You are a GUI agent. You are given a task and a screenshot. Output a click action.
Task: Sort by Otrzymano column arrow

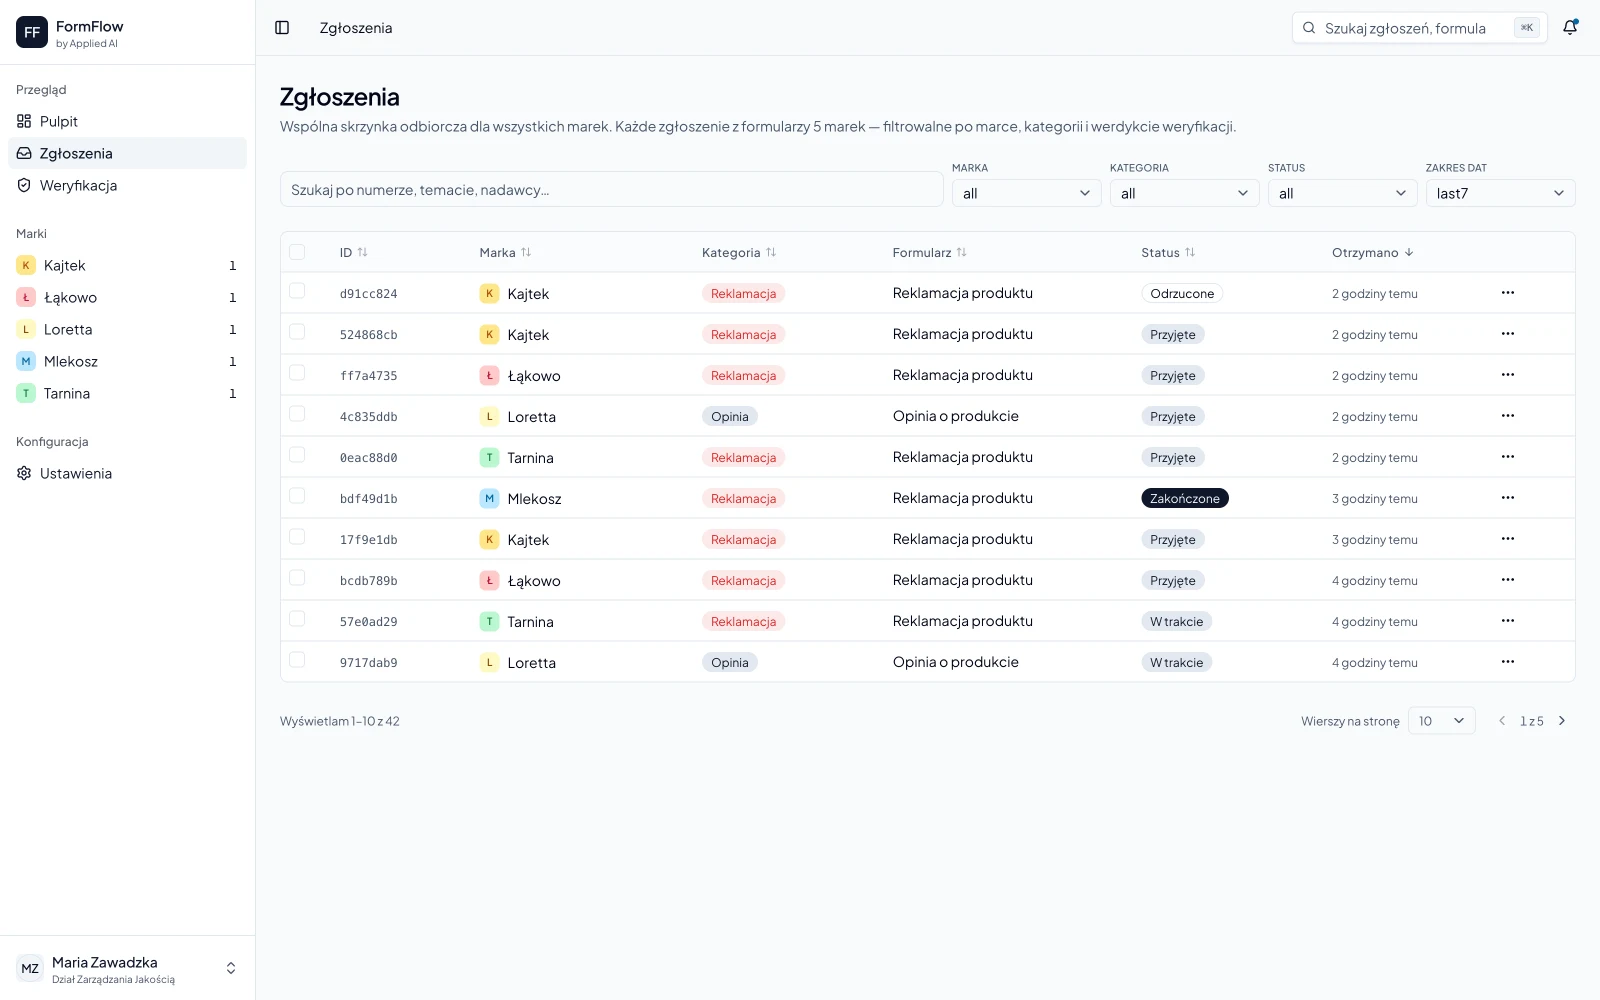(1409, 253)
